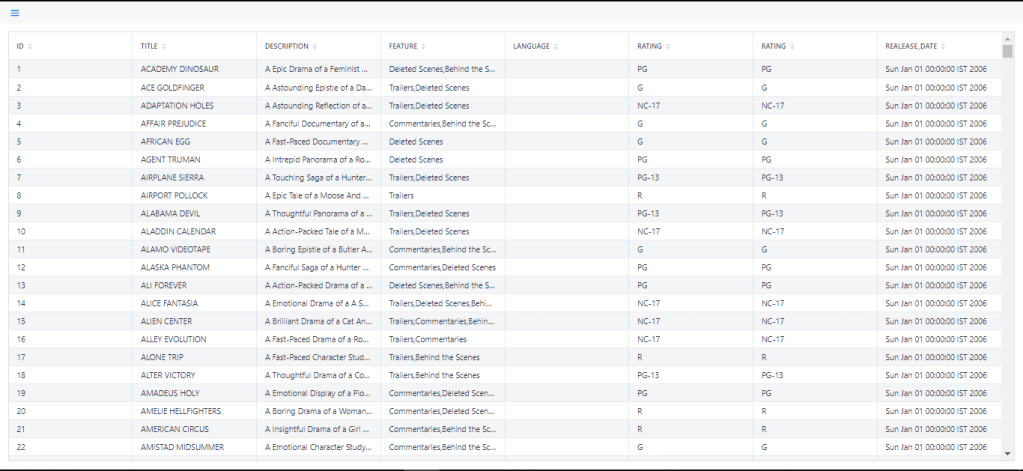Click the scrollbar up arrow
The image size is (1023, 471).
[1007, 38]
